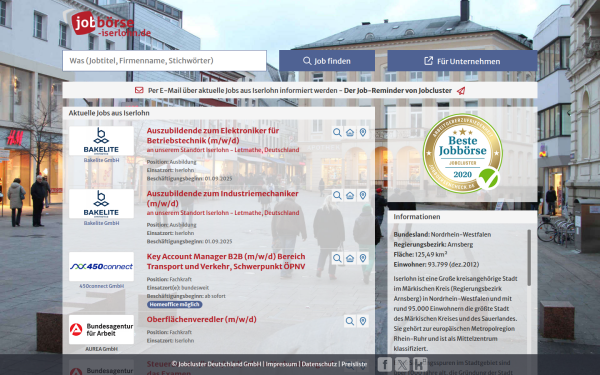
Task: Click the 'Einwohner: 93.799 (dez.2012)' line
Action: point(436,264)
